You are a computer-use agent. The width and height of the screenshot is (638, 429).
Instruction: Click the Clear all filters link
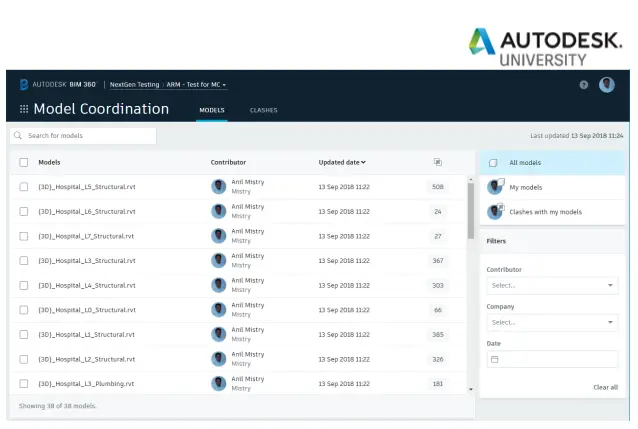point(605,387)
